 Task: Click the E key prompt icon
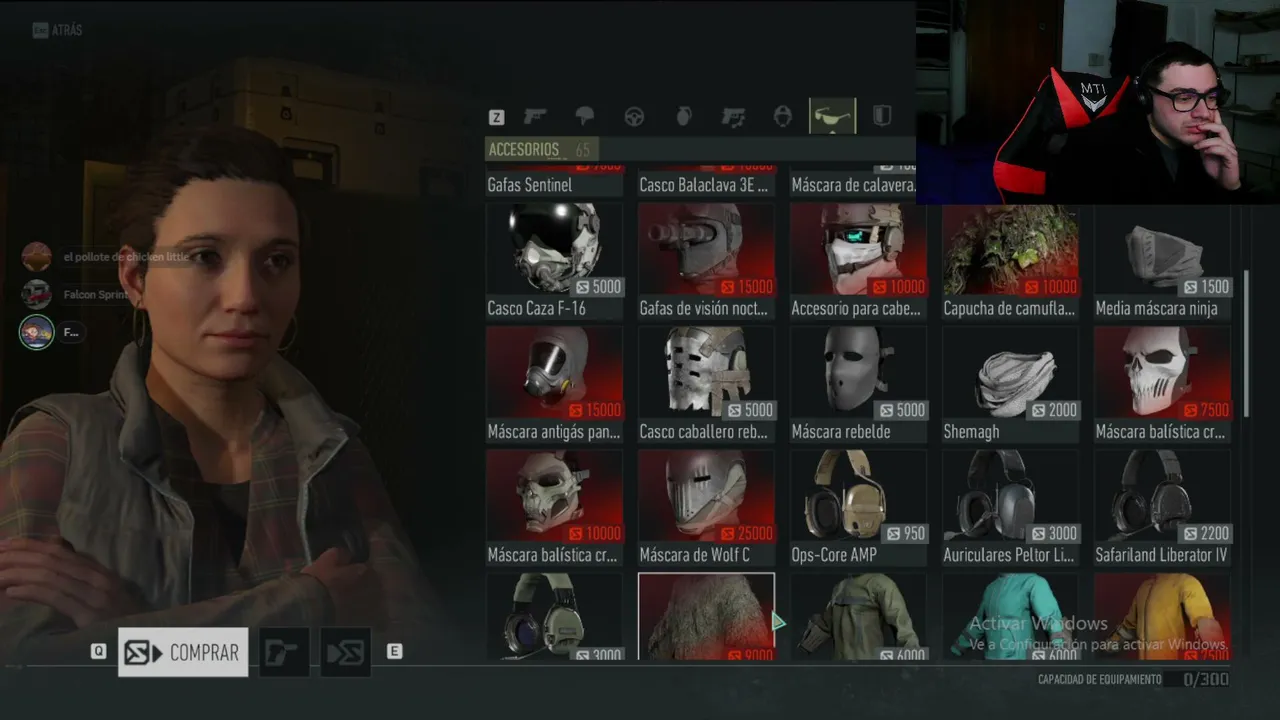click(x=394, y=651)
